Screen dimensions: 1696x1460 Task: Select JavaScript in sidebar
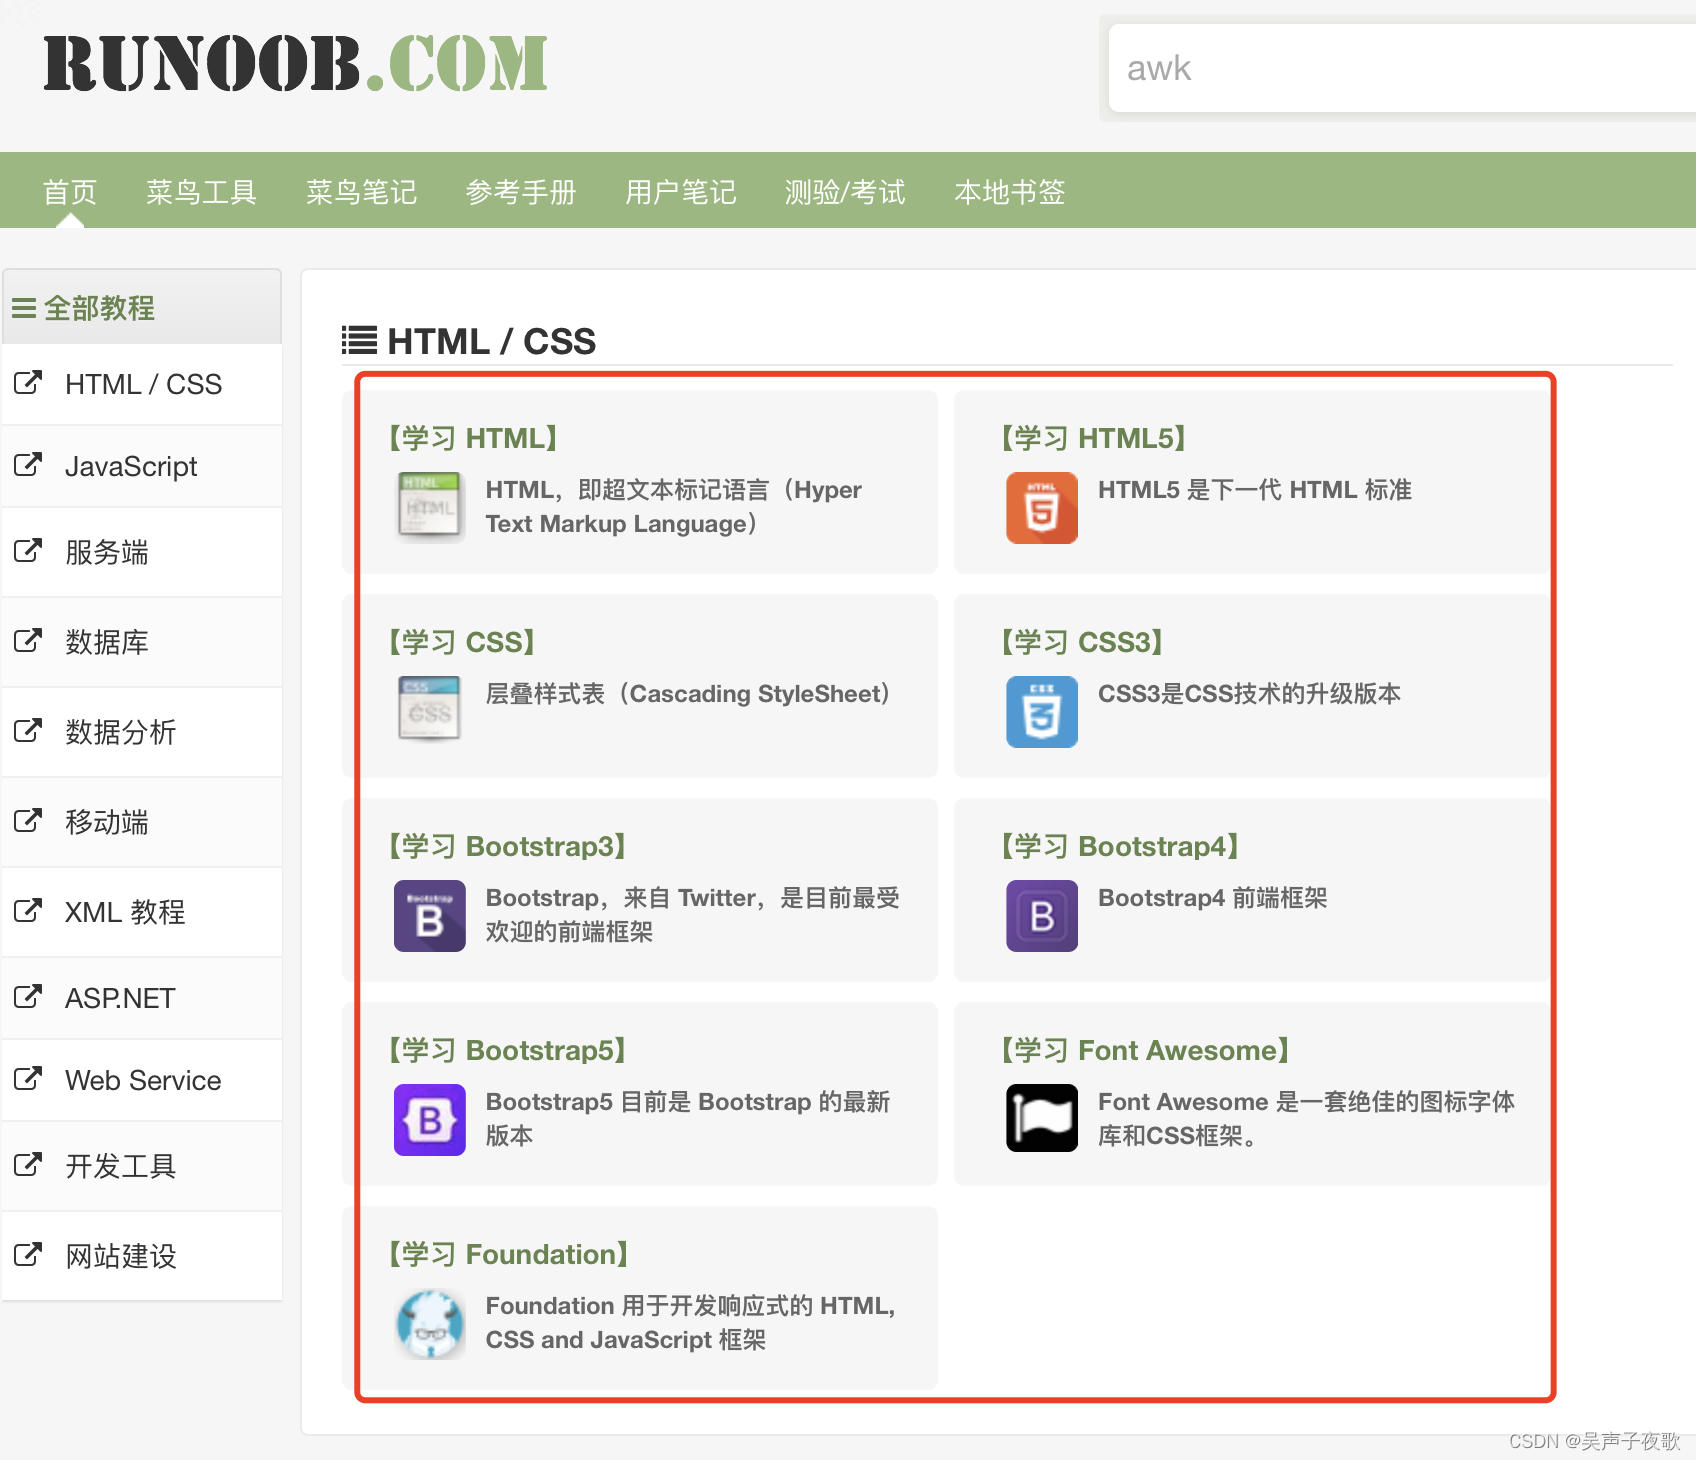142,466
